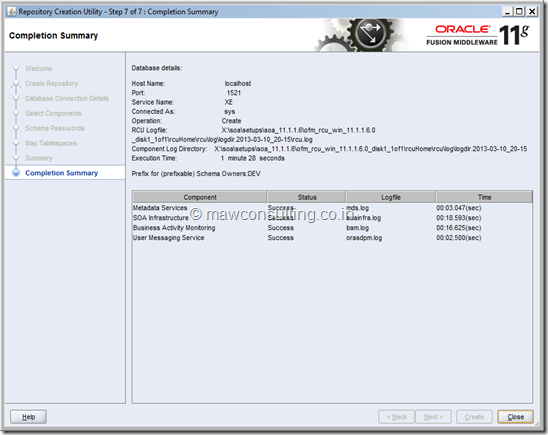Click the service name value XE
Viewport: 548px width, 435px height.
(x=229, y=102)
